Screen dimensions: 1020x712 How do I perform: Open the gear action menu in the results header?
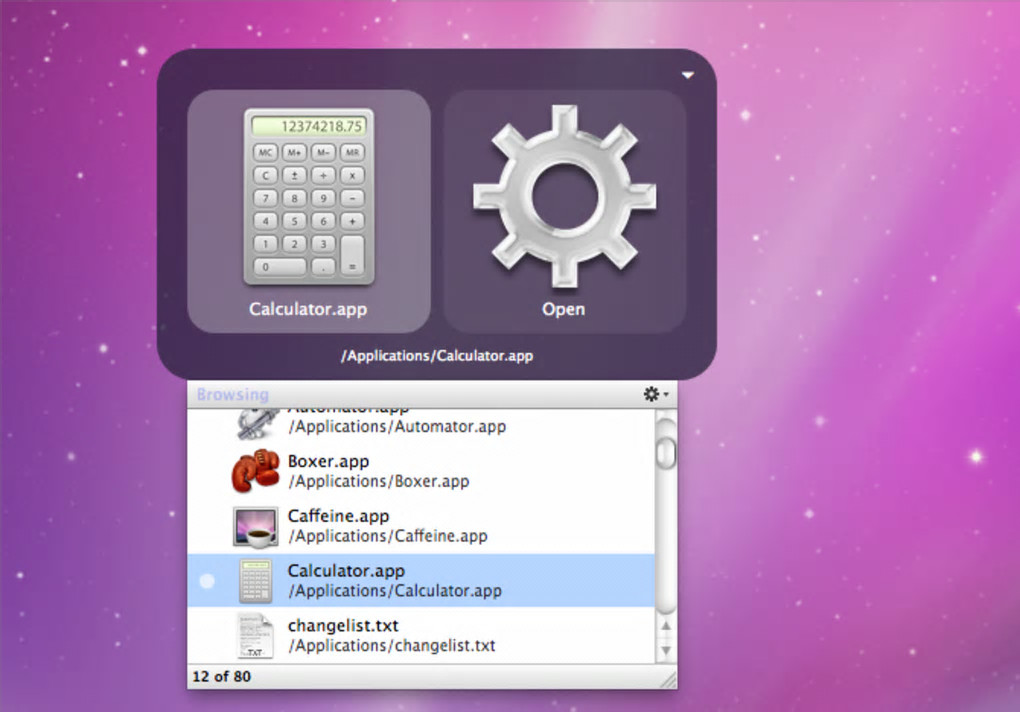click(656, 394)
